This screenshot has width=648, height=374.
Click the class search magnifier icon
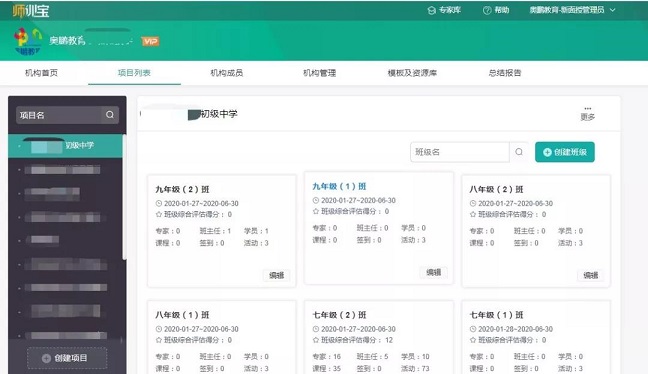[x=519, y=152]
